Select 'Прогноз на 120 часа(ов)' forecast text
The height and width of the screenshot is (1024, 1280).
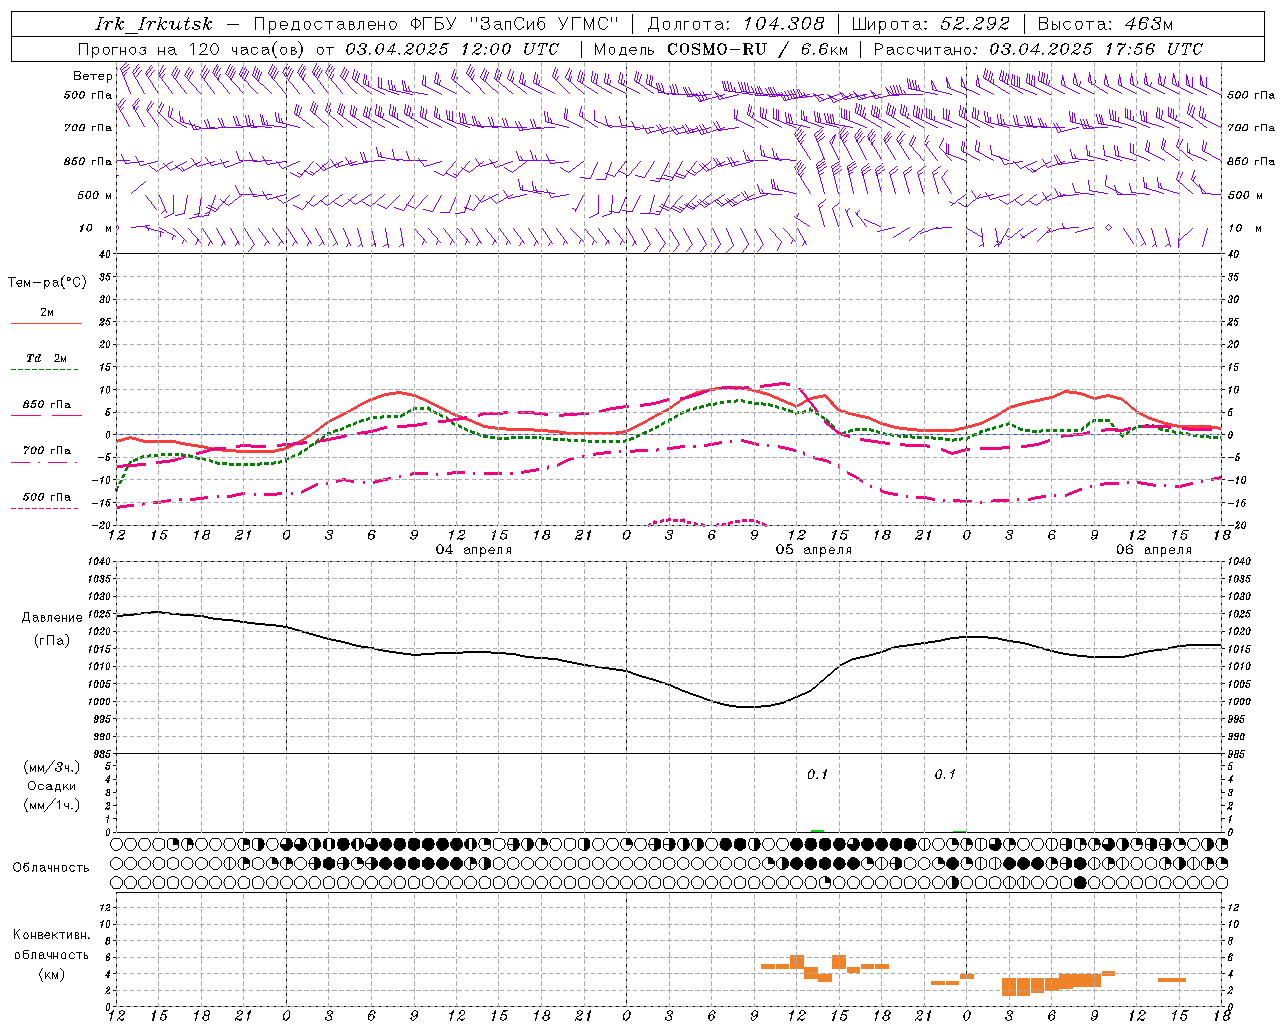[x=192, y=49]
